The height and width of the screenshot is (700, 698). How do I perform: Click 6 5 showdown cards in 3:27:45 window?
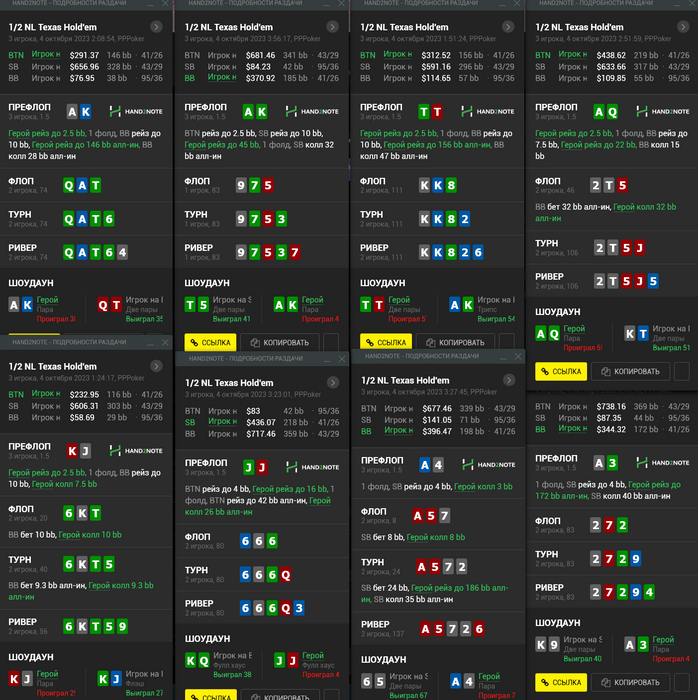click(x=373, y=682)
